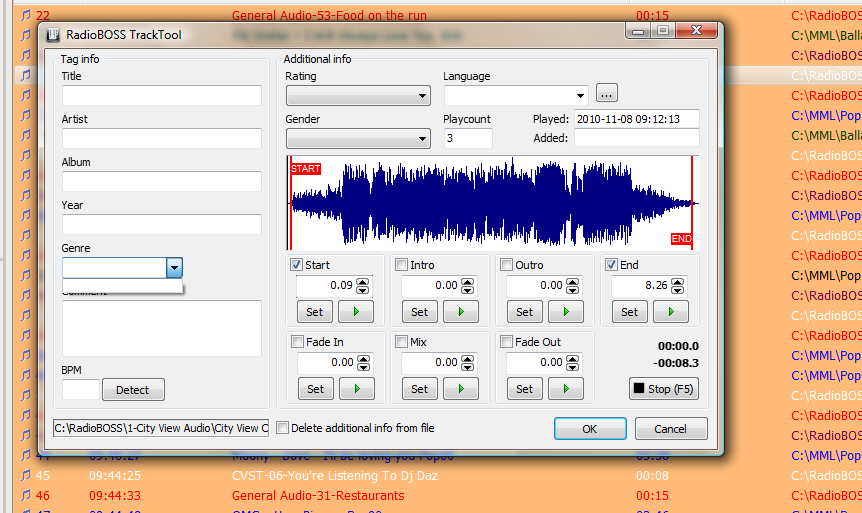Viewport: 862px width, 513px height.
Task: Decrease the End time value by one step
Action: (x=677, y=290)
